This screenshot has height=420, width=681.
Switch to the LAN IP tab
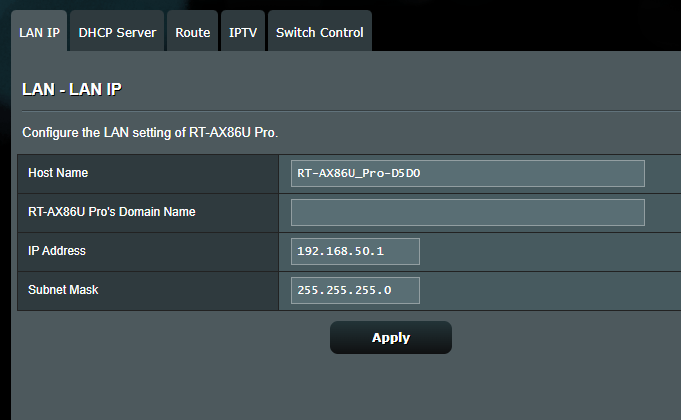[39, 31]
